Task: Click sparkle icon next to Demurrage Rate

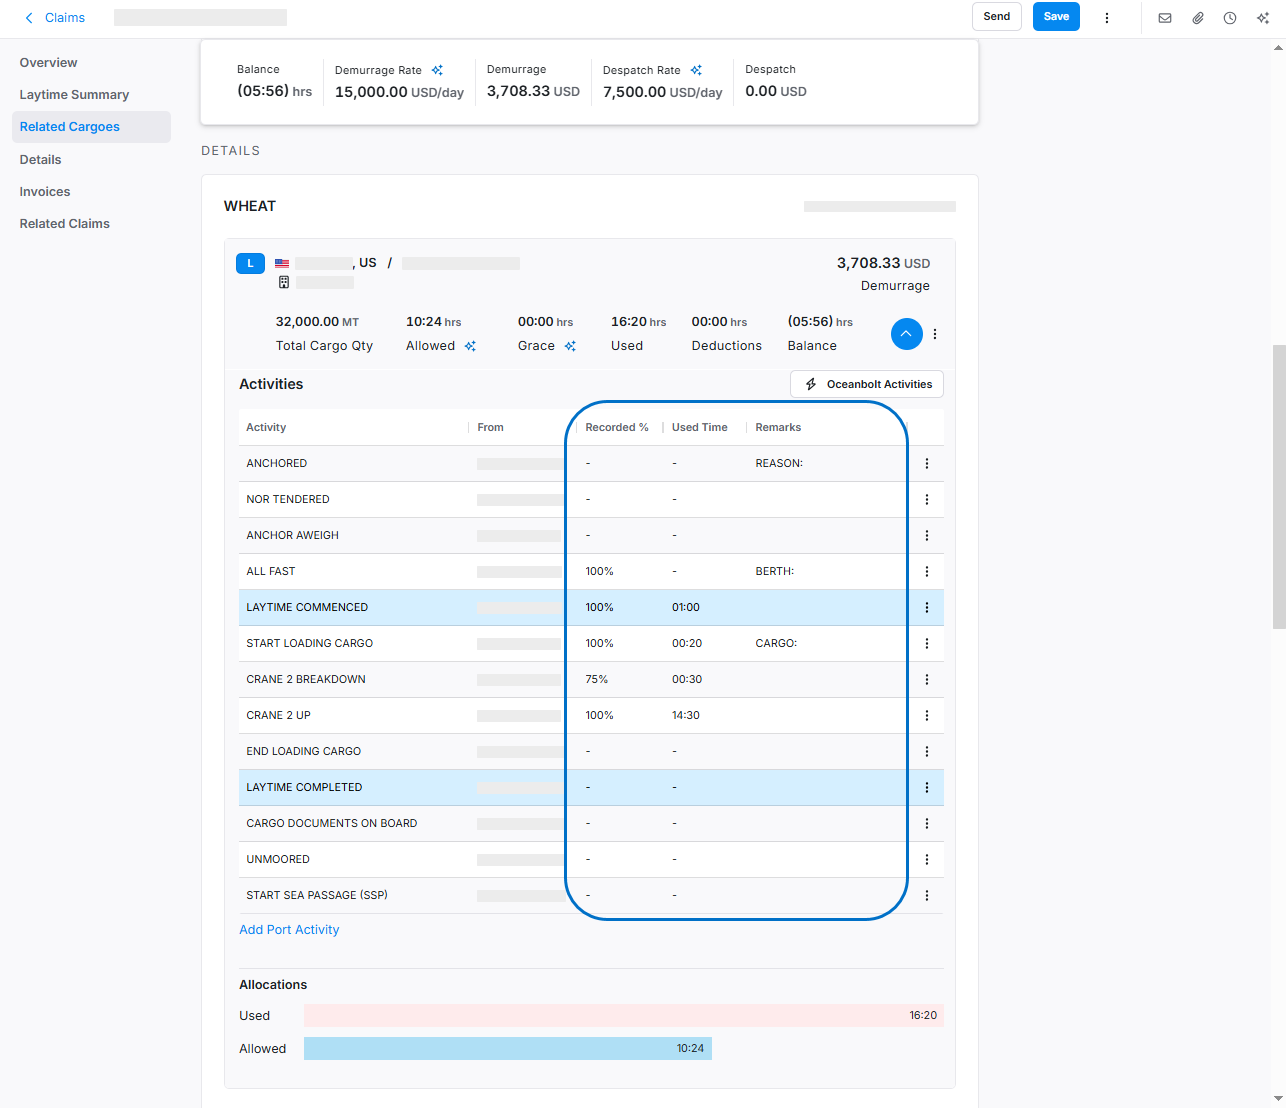Action: pos(437,70)
